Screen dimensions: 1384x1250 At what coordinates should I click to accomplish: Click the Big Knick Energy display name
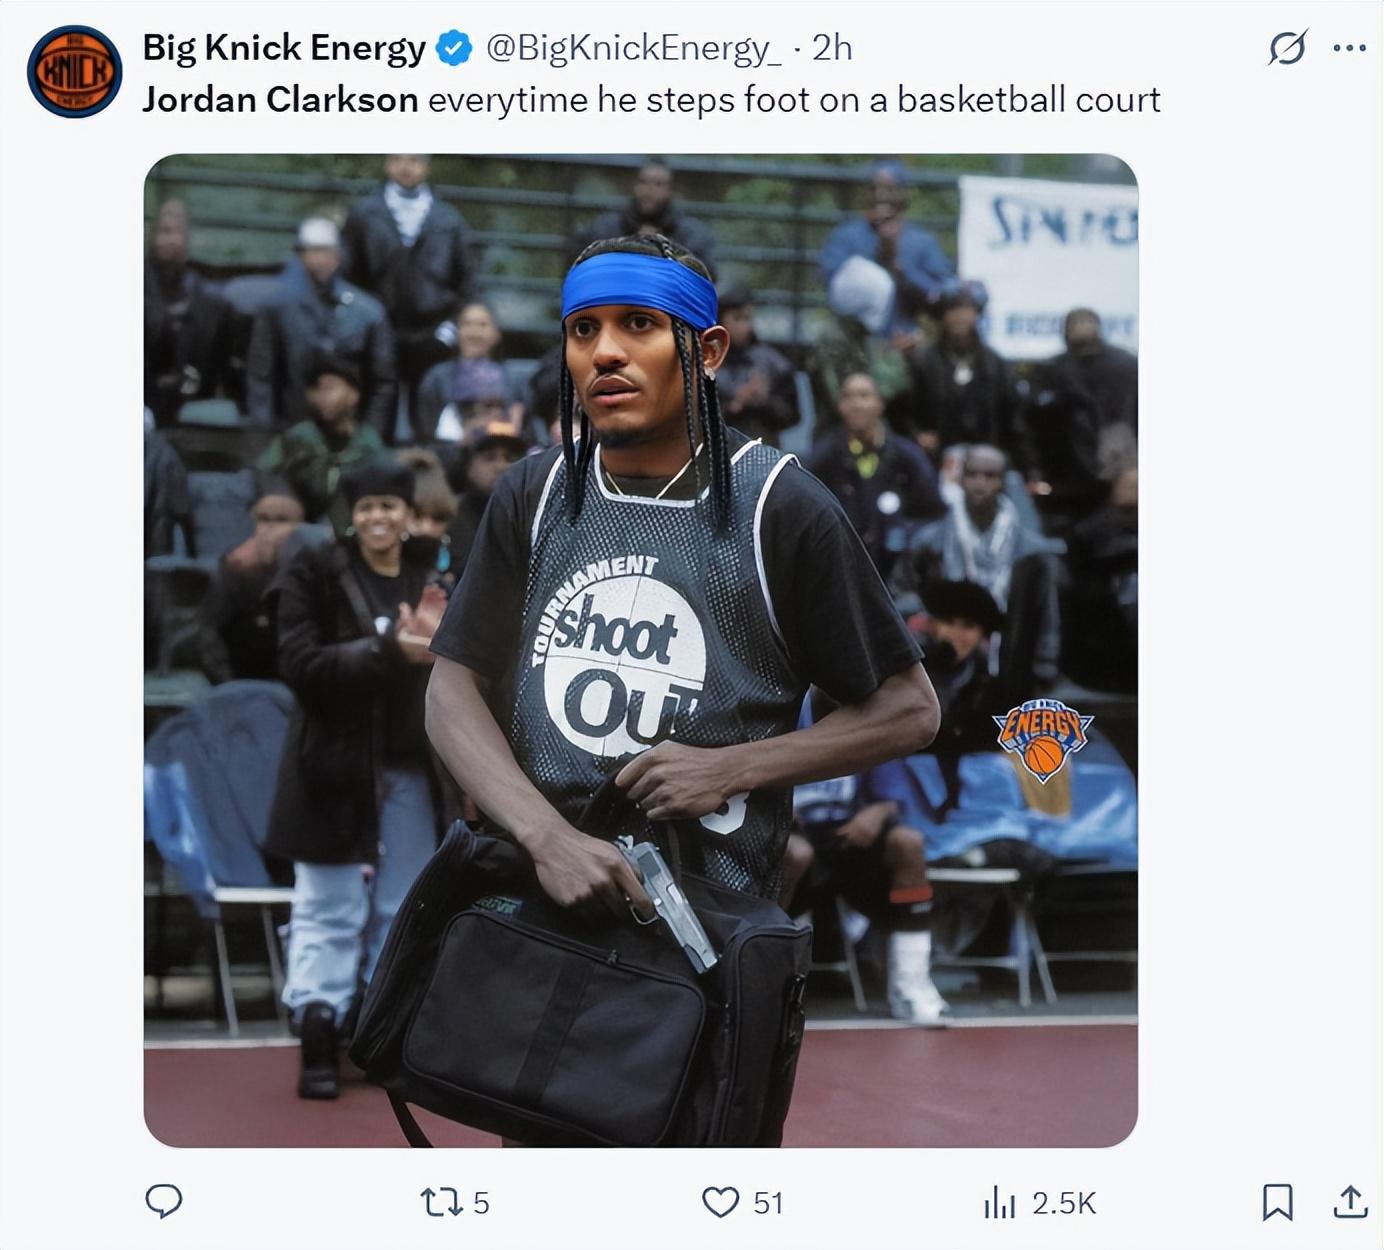click(284, 48)
